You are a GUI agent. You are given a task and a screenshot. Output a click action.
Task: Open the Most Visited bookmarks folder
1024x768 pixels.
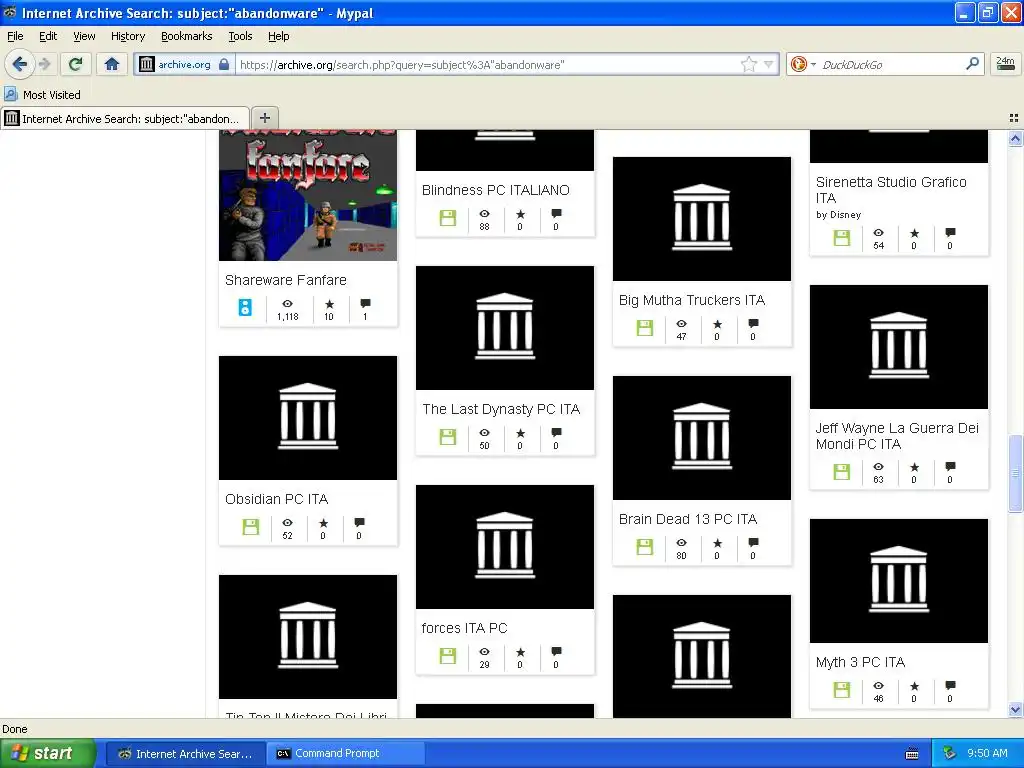(43, 95)
